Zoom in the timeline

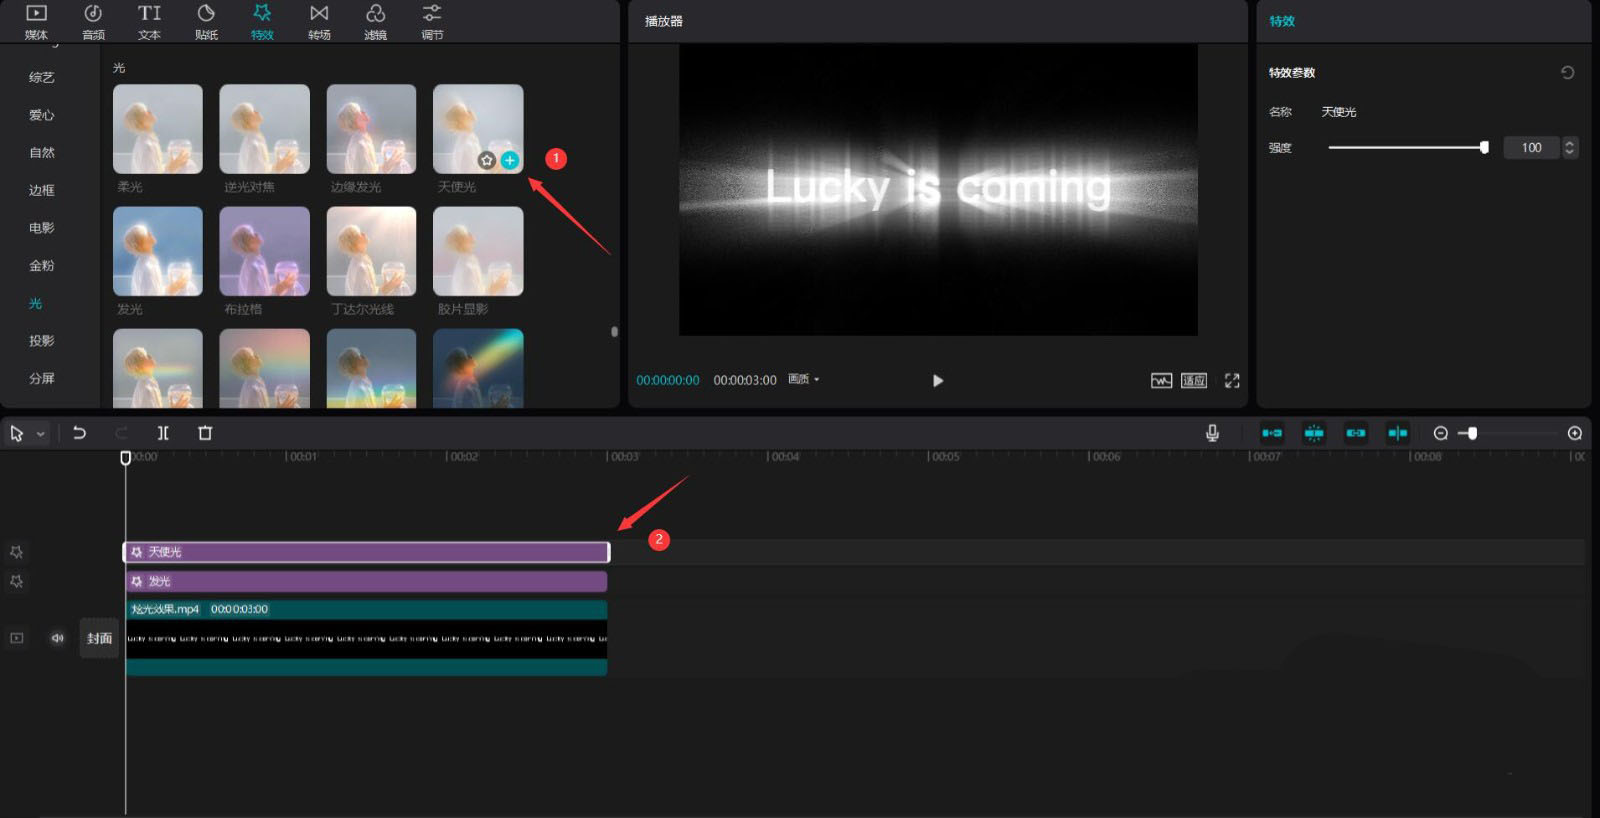pyautogui.click(x=1575, y=433)
